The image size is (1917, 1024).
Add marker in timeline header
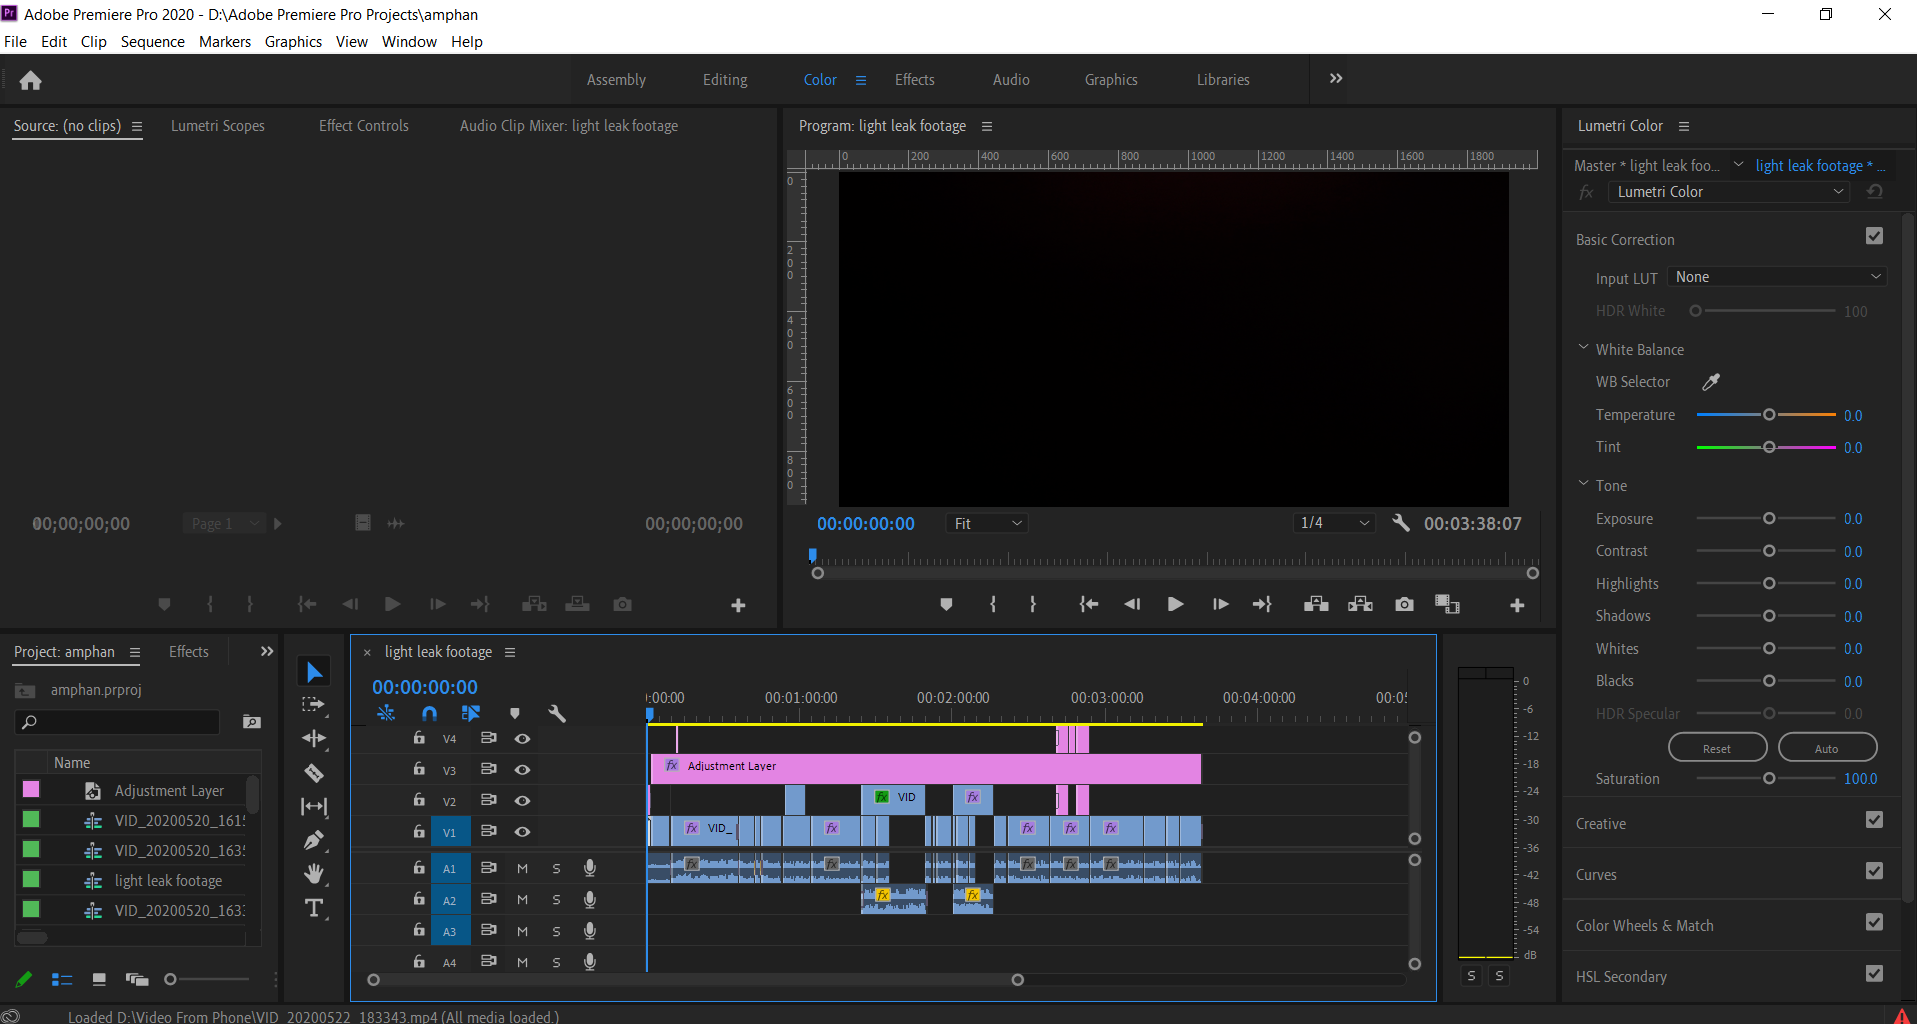(515, 713)
